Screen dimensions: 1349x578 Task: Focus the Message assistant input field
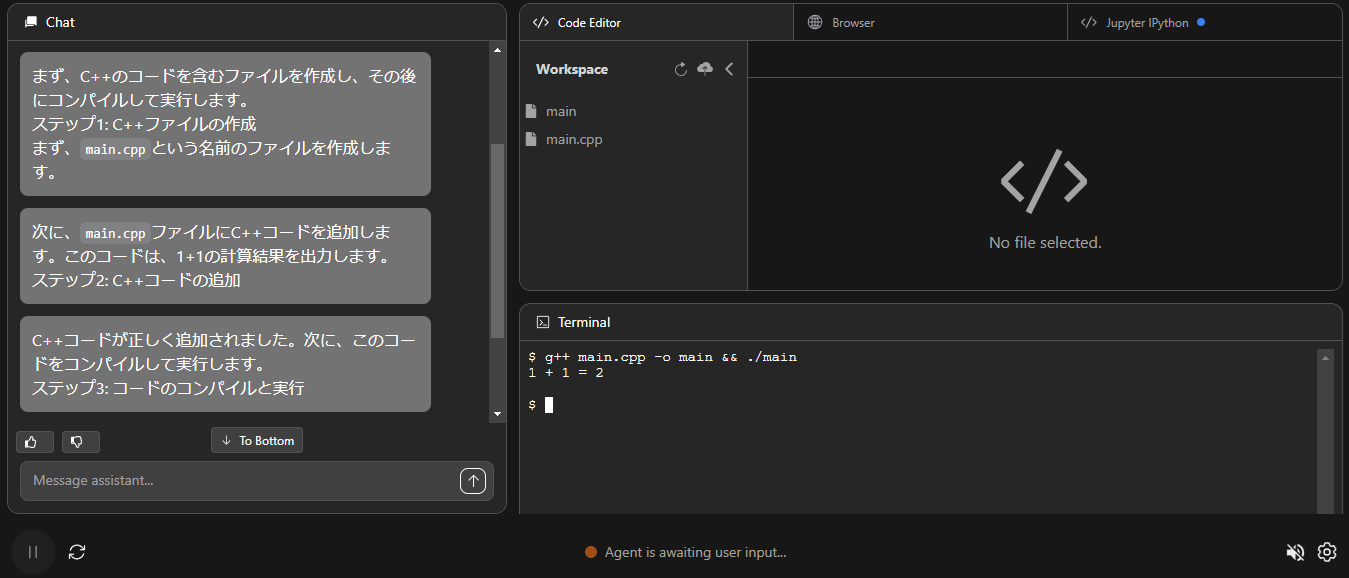click(240, 481)
